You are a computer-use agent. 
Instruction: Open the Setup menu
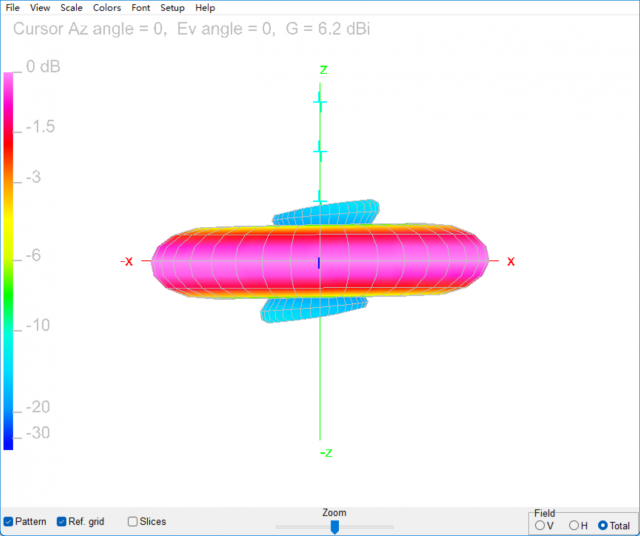click(172, 8)
